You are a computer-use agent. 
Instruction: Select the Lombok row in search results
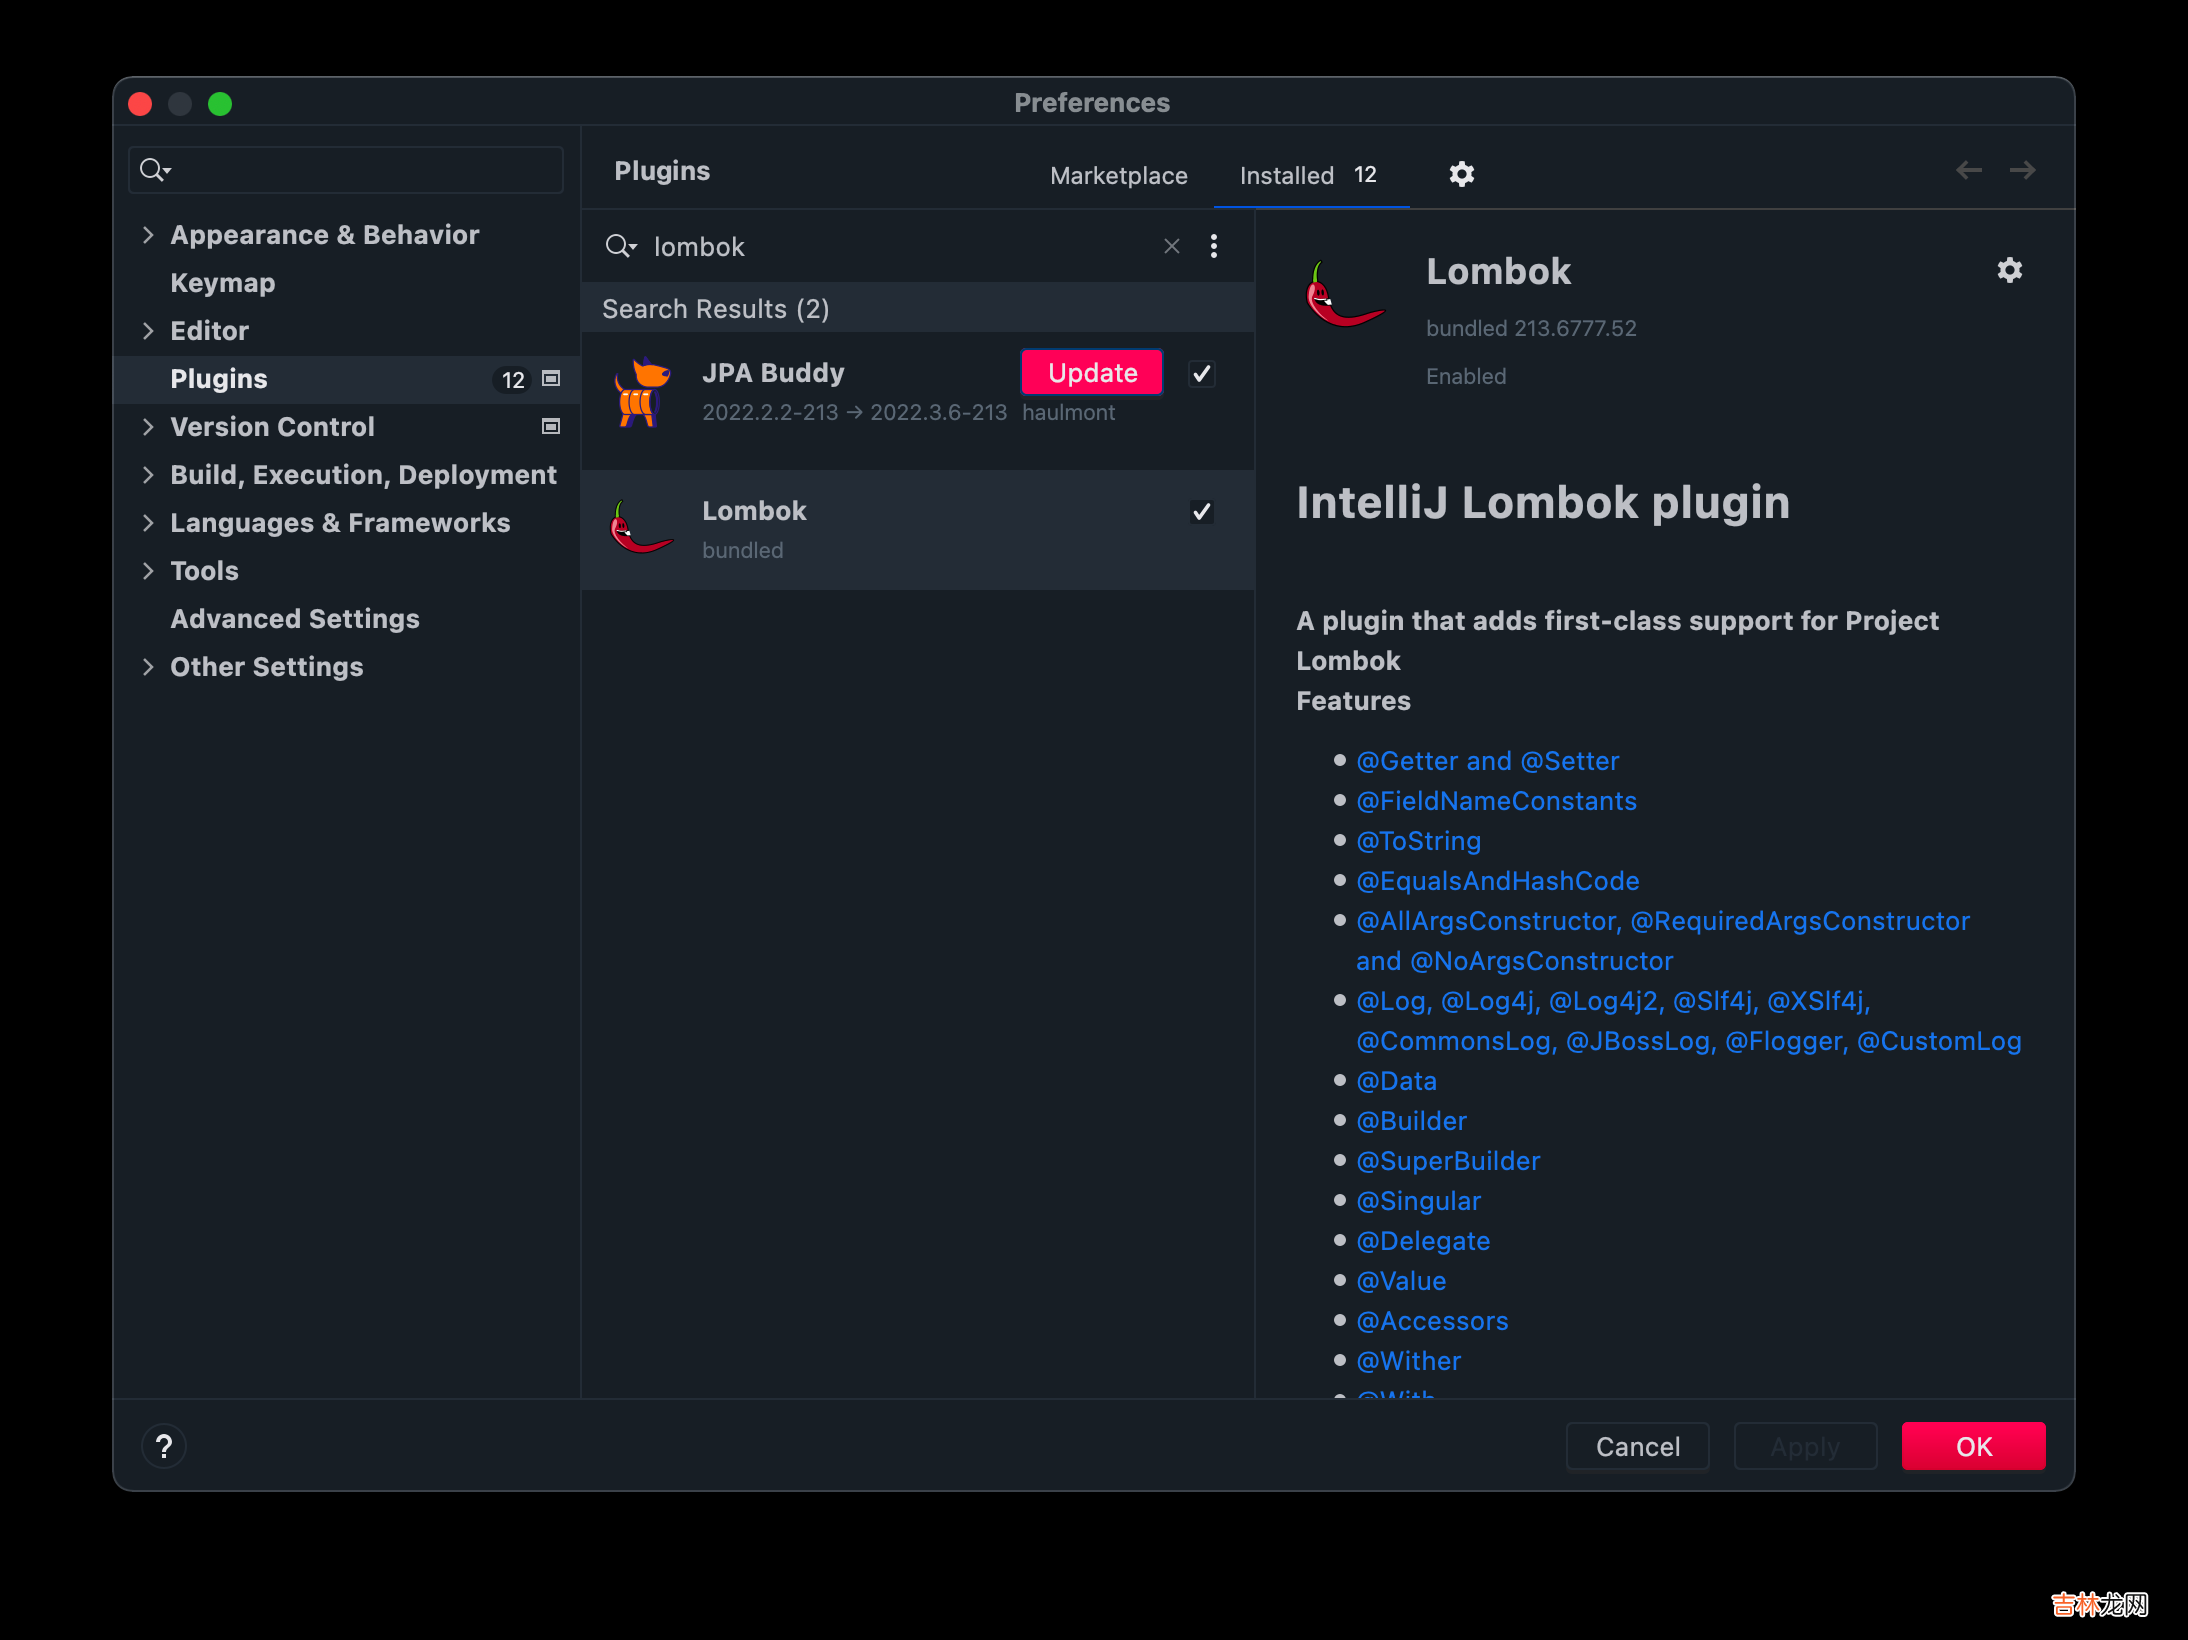[x=917, y=530]
